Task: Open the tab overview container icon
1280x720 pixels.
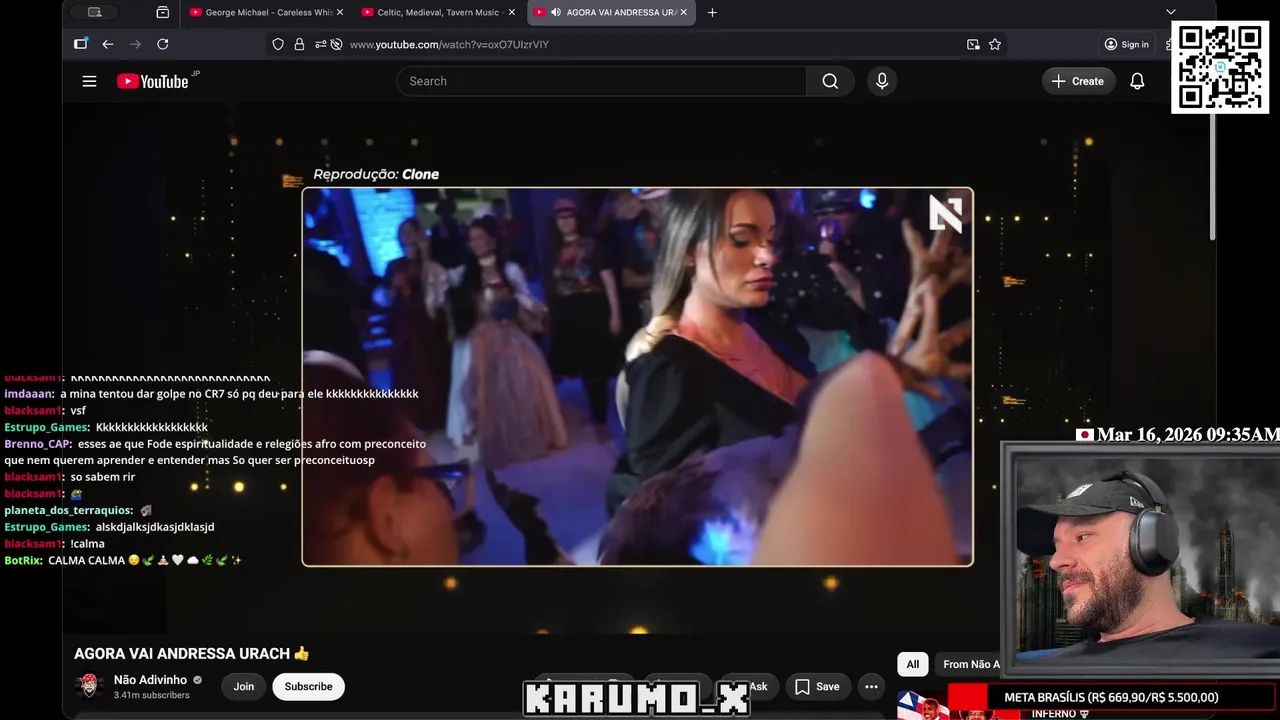Action: click(x=163, y=12)
